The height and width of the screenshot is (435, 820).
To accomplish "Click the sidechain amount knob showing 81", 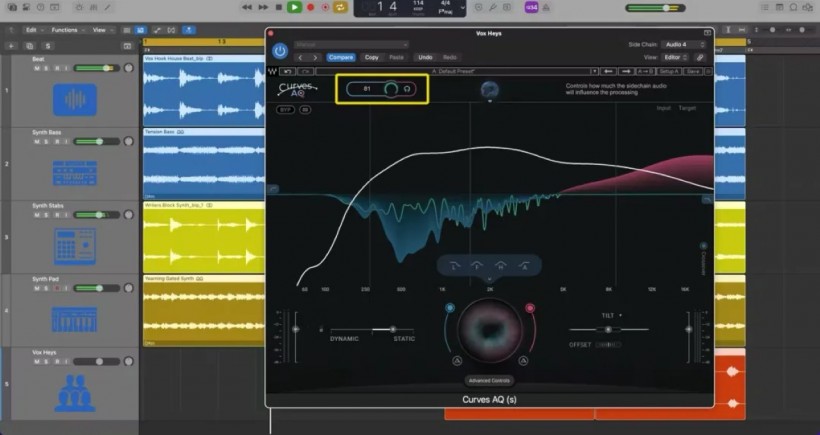I will pyautogui.click(x=391, y=89).
